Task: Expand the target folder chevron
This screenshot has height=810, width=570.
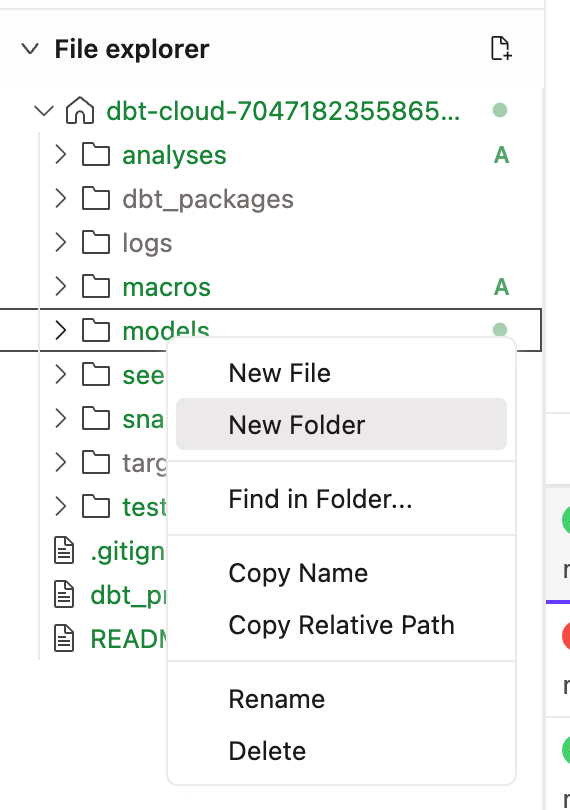Action: click(60, 462)
